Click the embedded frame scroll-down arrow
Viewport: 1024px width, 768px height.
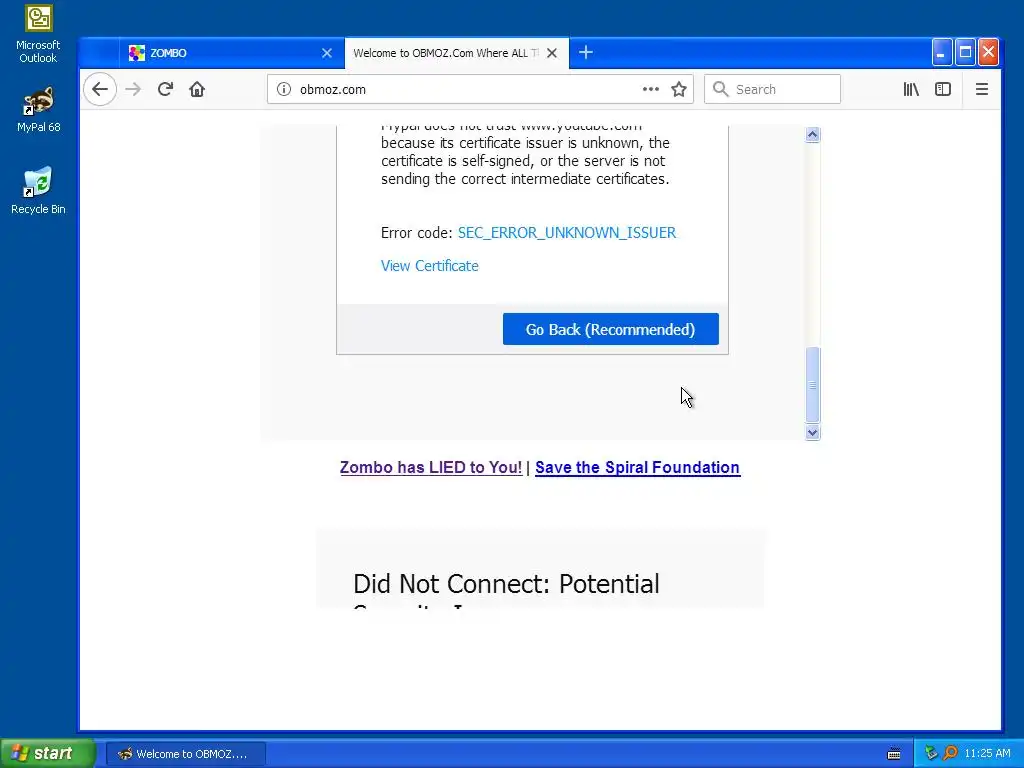(812, 432)
